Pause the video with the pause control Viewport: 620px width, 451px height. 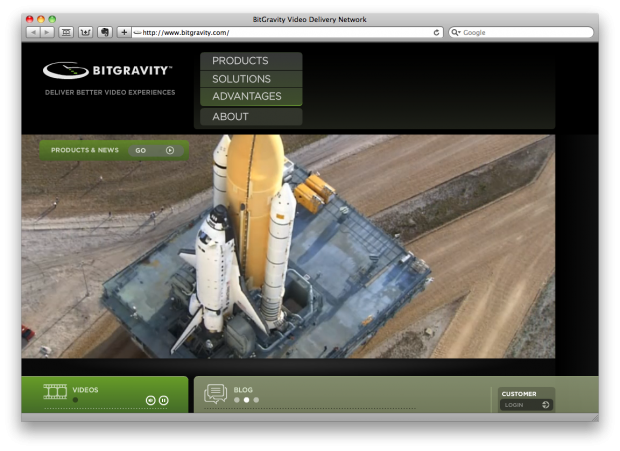click(x=164, y=400)
